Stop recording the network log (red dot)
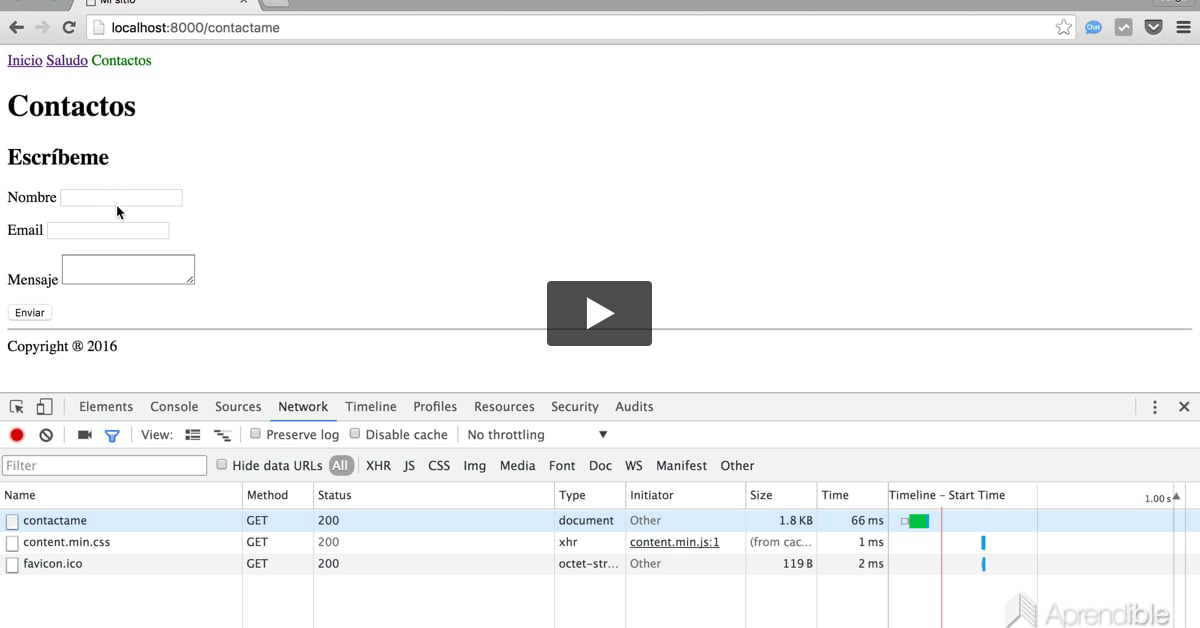 click(17, 435)
